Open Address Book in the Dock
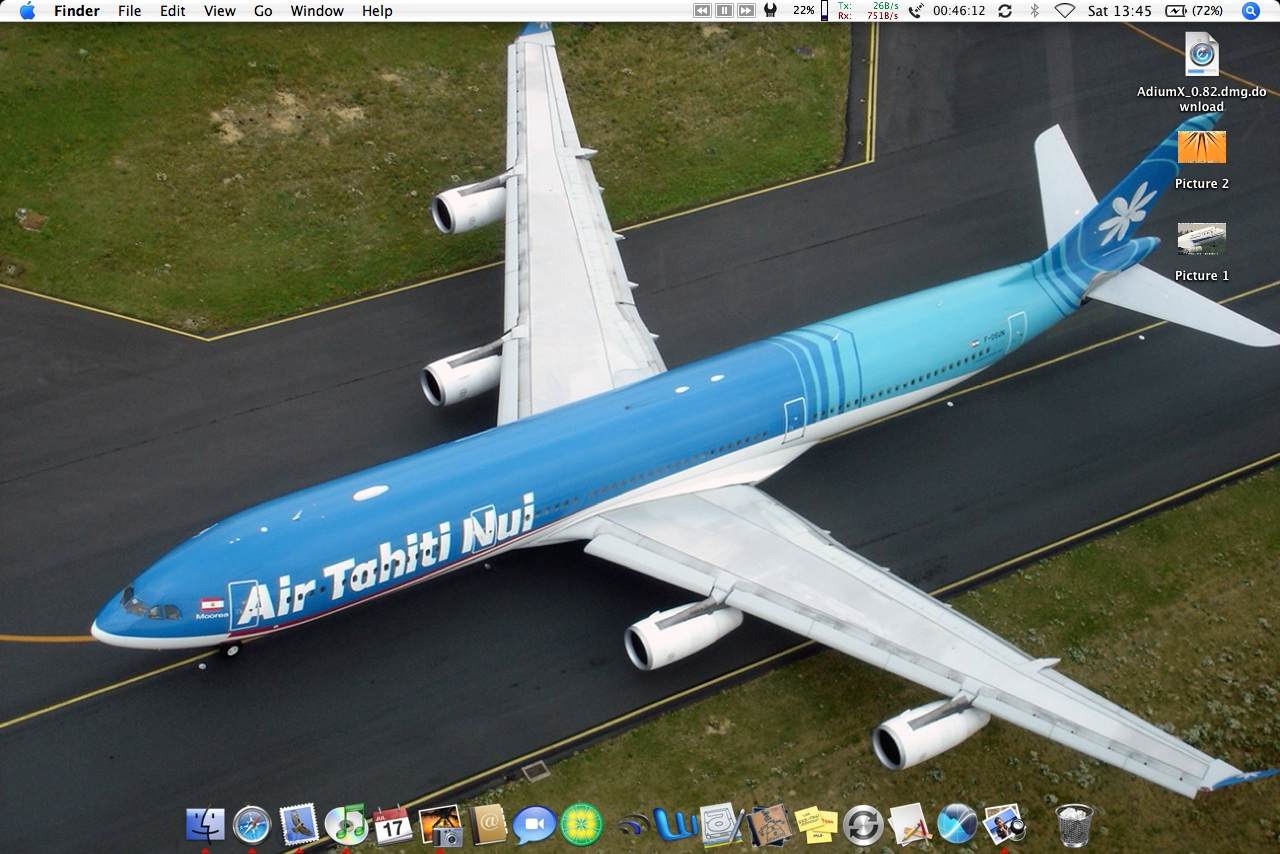This screenshot has width=1280, height=854. pos(488,825)
